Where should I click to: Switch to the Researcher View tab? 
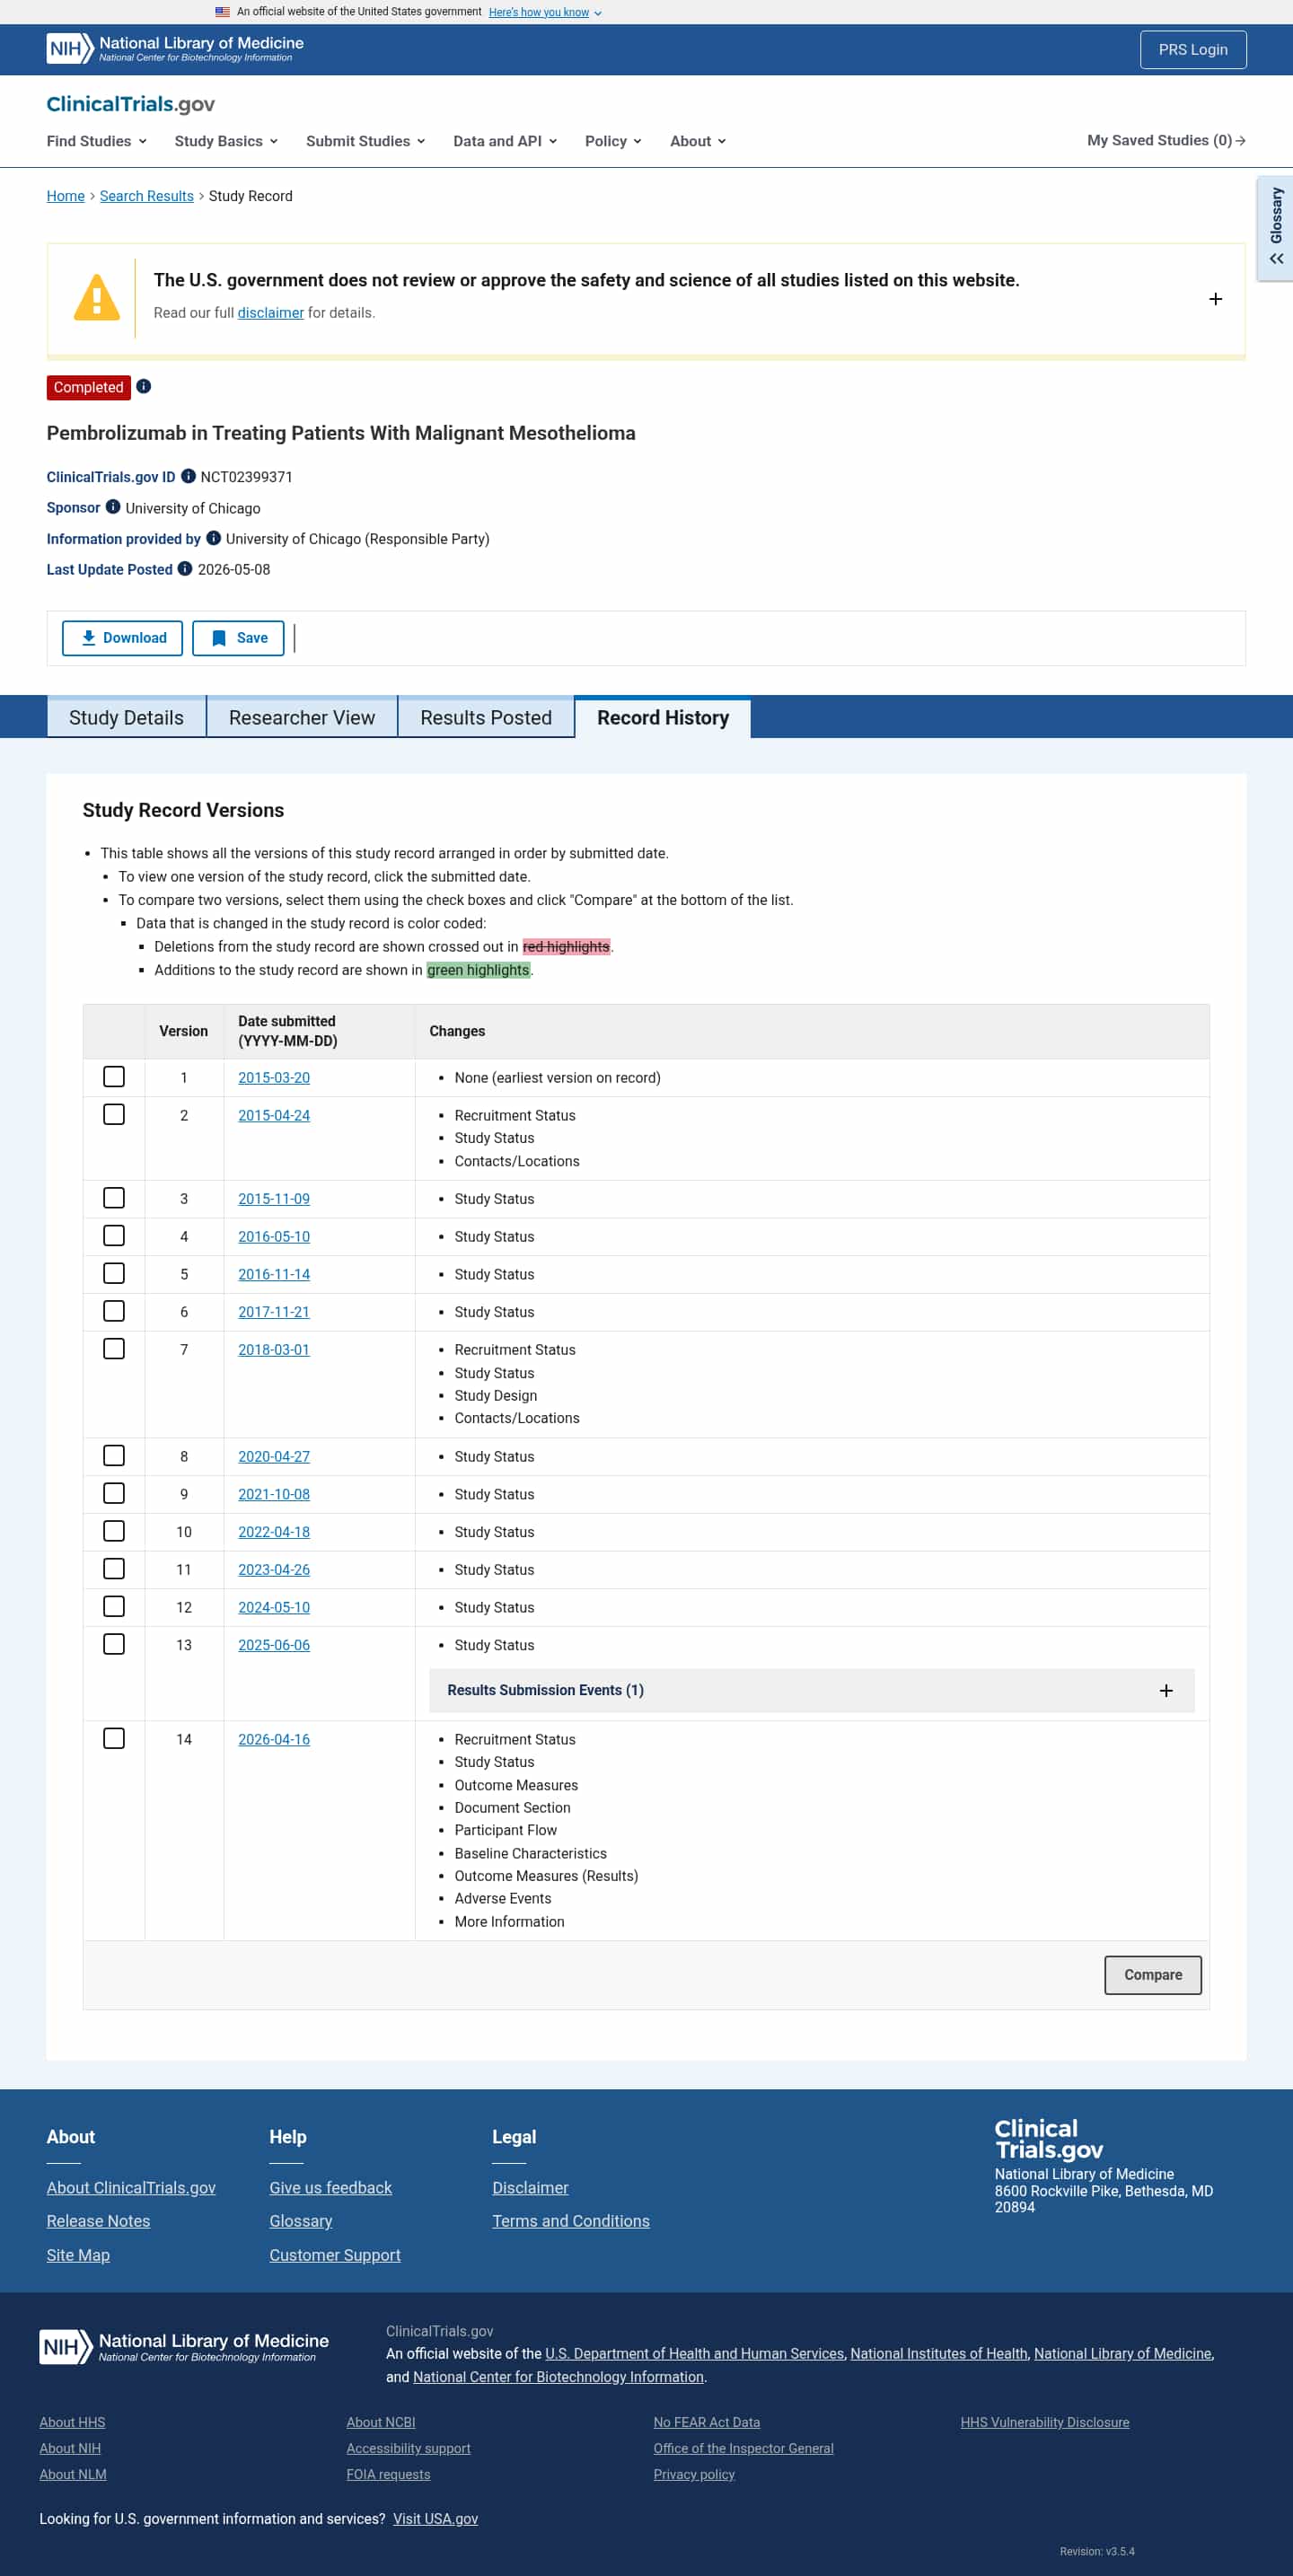pyautogui.click(x=302, y=718)
